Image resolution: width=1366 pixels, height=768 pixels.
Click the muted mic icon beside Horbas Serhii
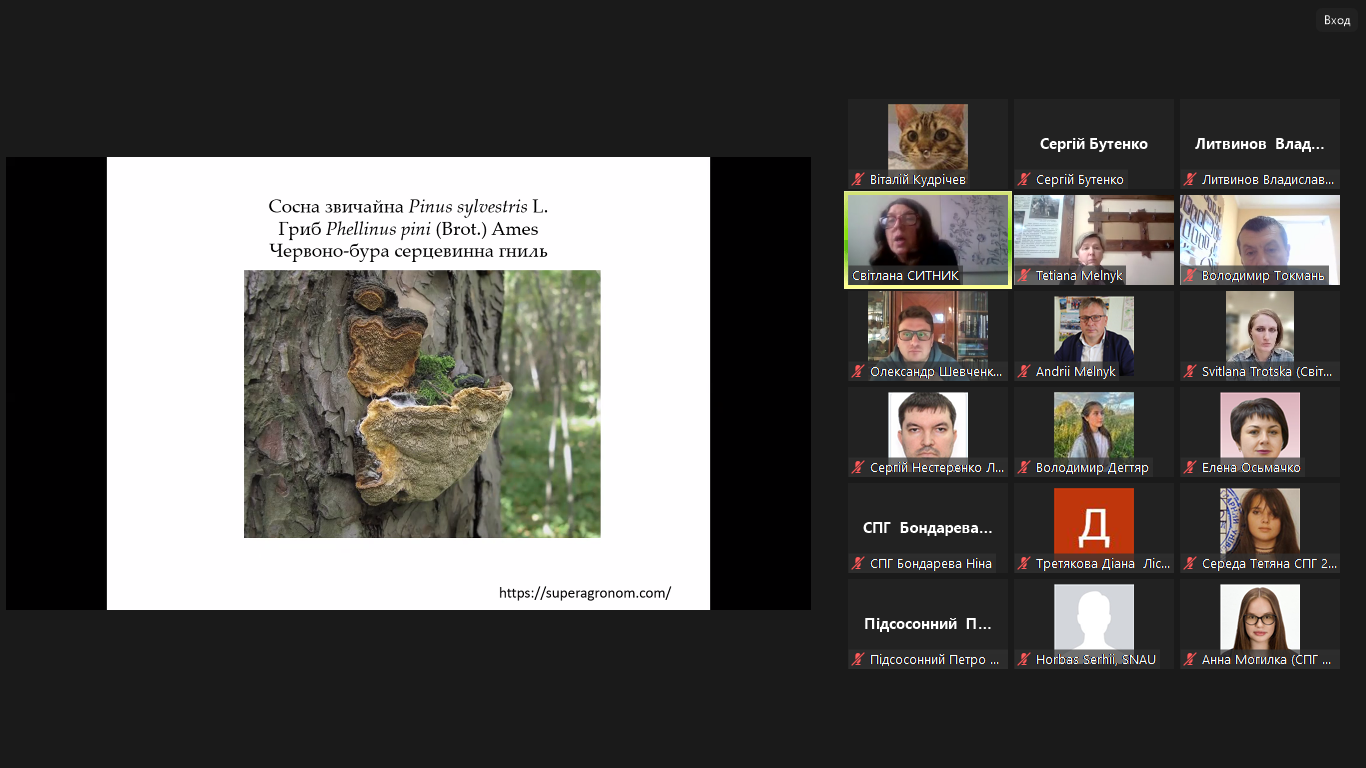click(1024, 660)
